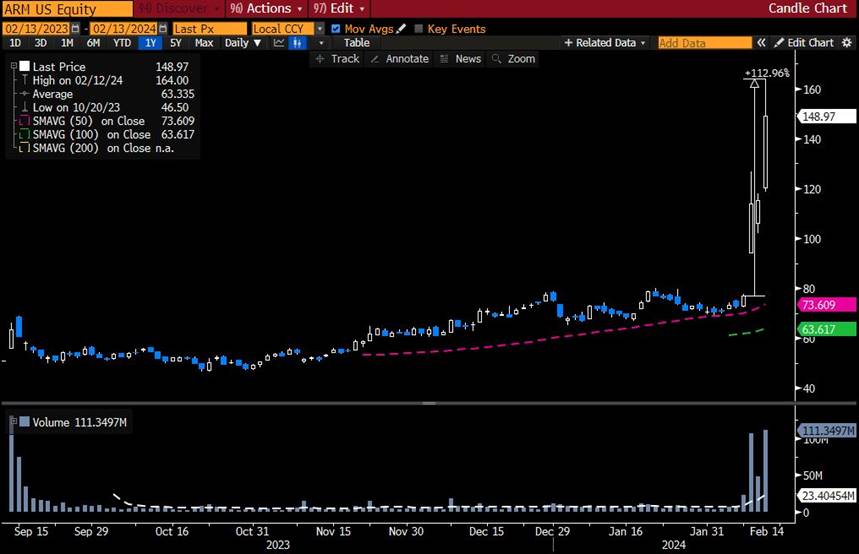859x554 pixels.
Task: Click the SMAVG (100) green color swatch
Action: tap(25, 134)
